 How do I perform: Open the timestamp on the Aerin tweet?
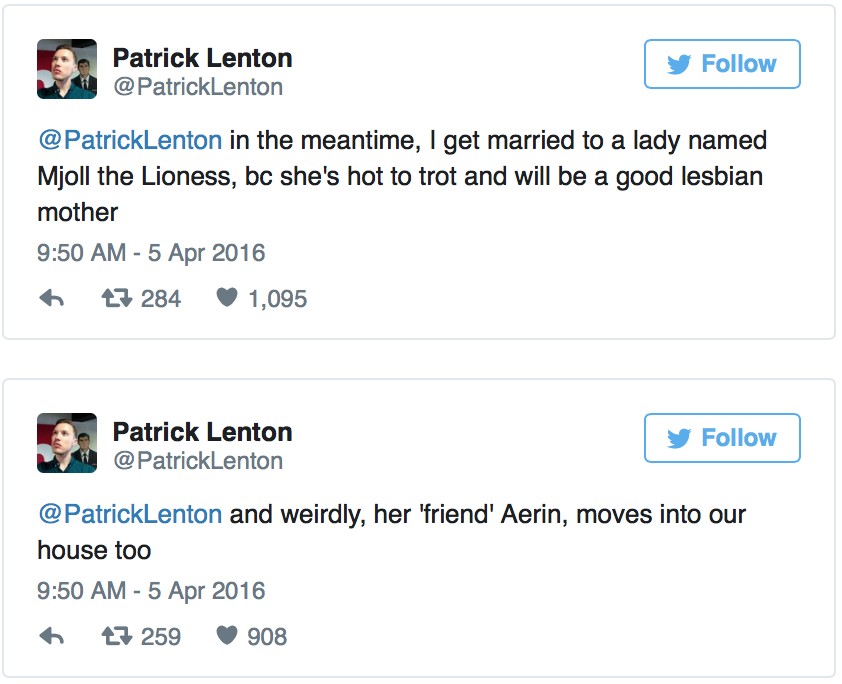tap(151, 590)
